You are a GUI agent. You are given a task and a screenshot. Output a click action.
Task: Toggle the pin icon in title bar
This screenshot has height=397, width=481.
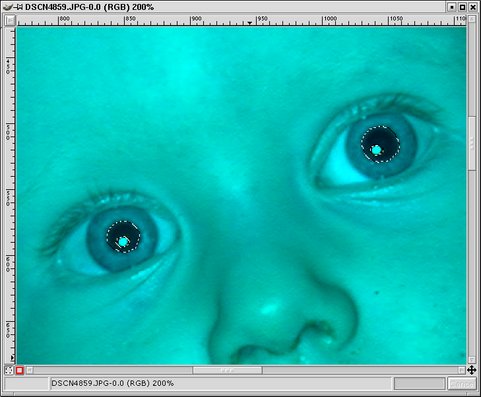[19, 7]
